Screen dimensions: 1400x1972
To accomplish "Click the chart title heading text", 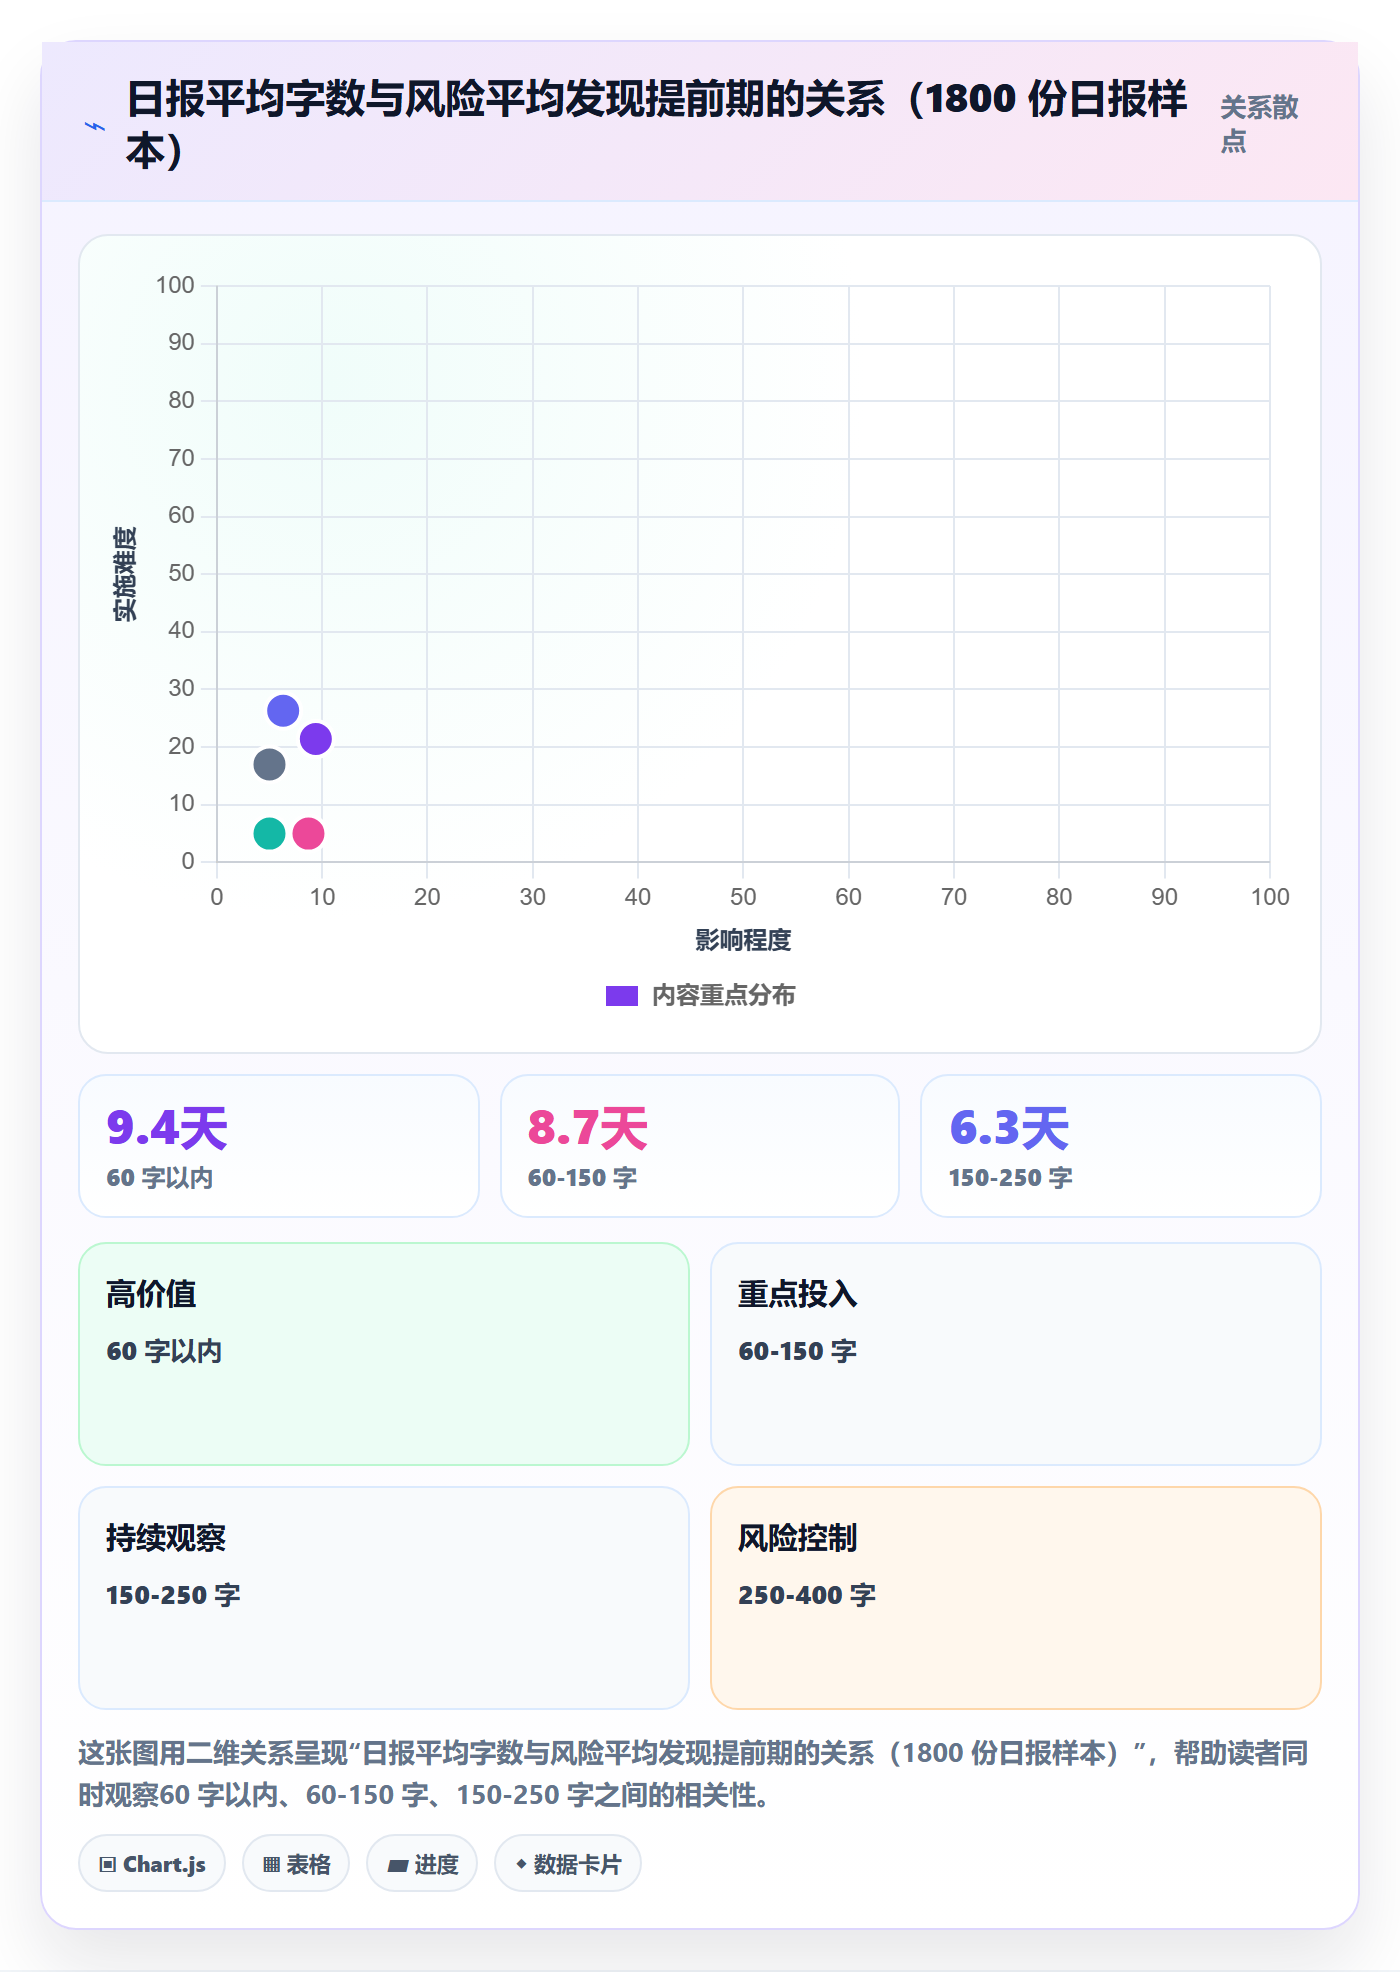I will point(656,124).
